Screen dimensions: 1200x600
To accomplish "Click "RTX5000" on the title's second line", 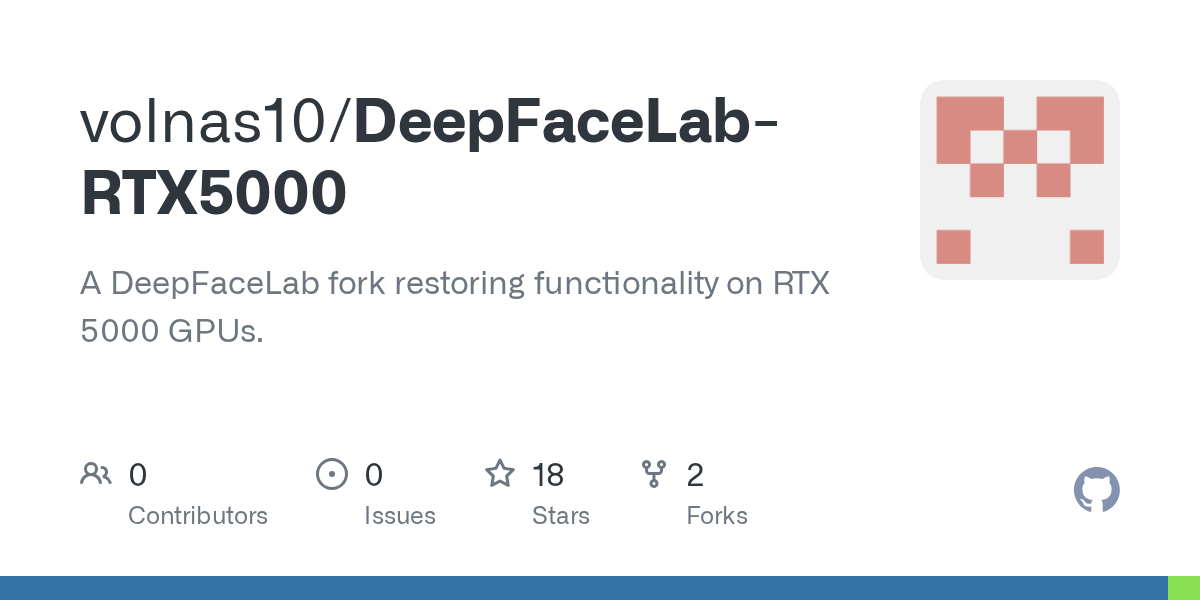I will 214,193.
